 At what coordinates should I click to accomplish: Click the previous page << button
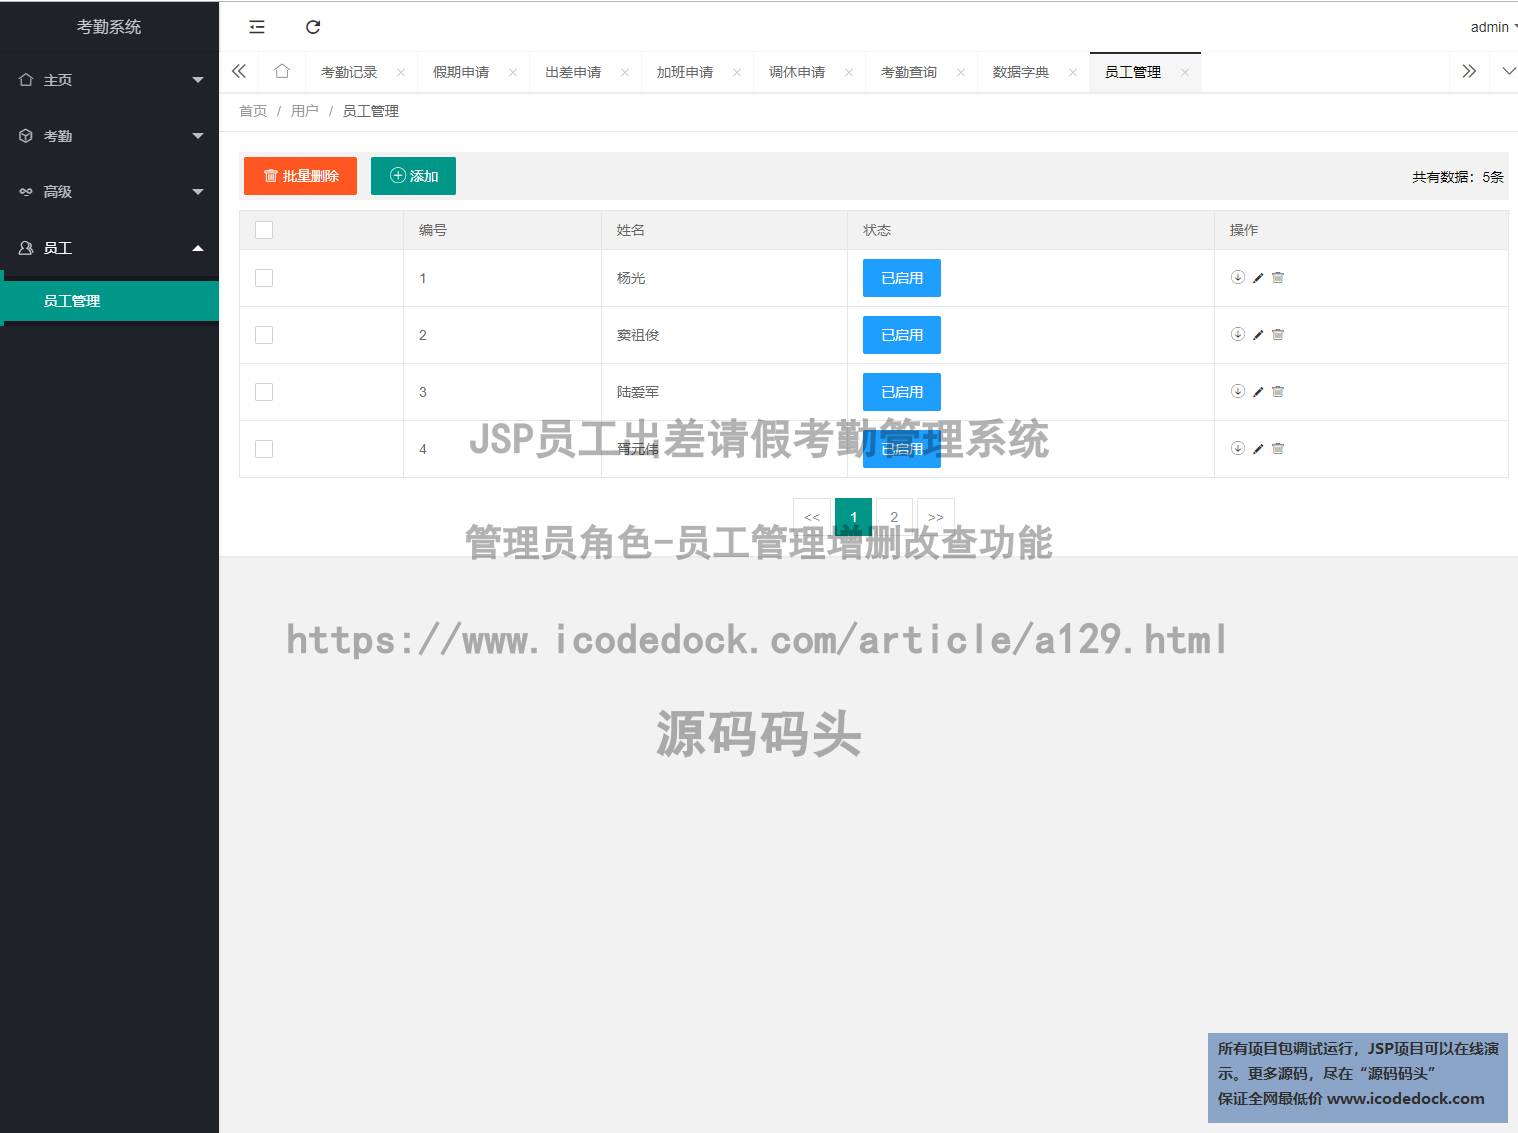pos(812,517)
